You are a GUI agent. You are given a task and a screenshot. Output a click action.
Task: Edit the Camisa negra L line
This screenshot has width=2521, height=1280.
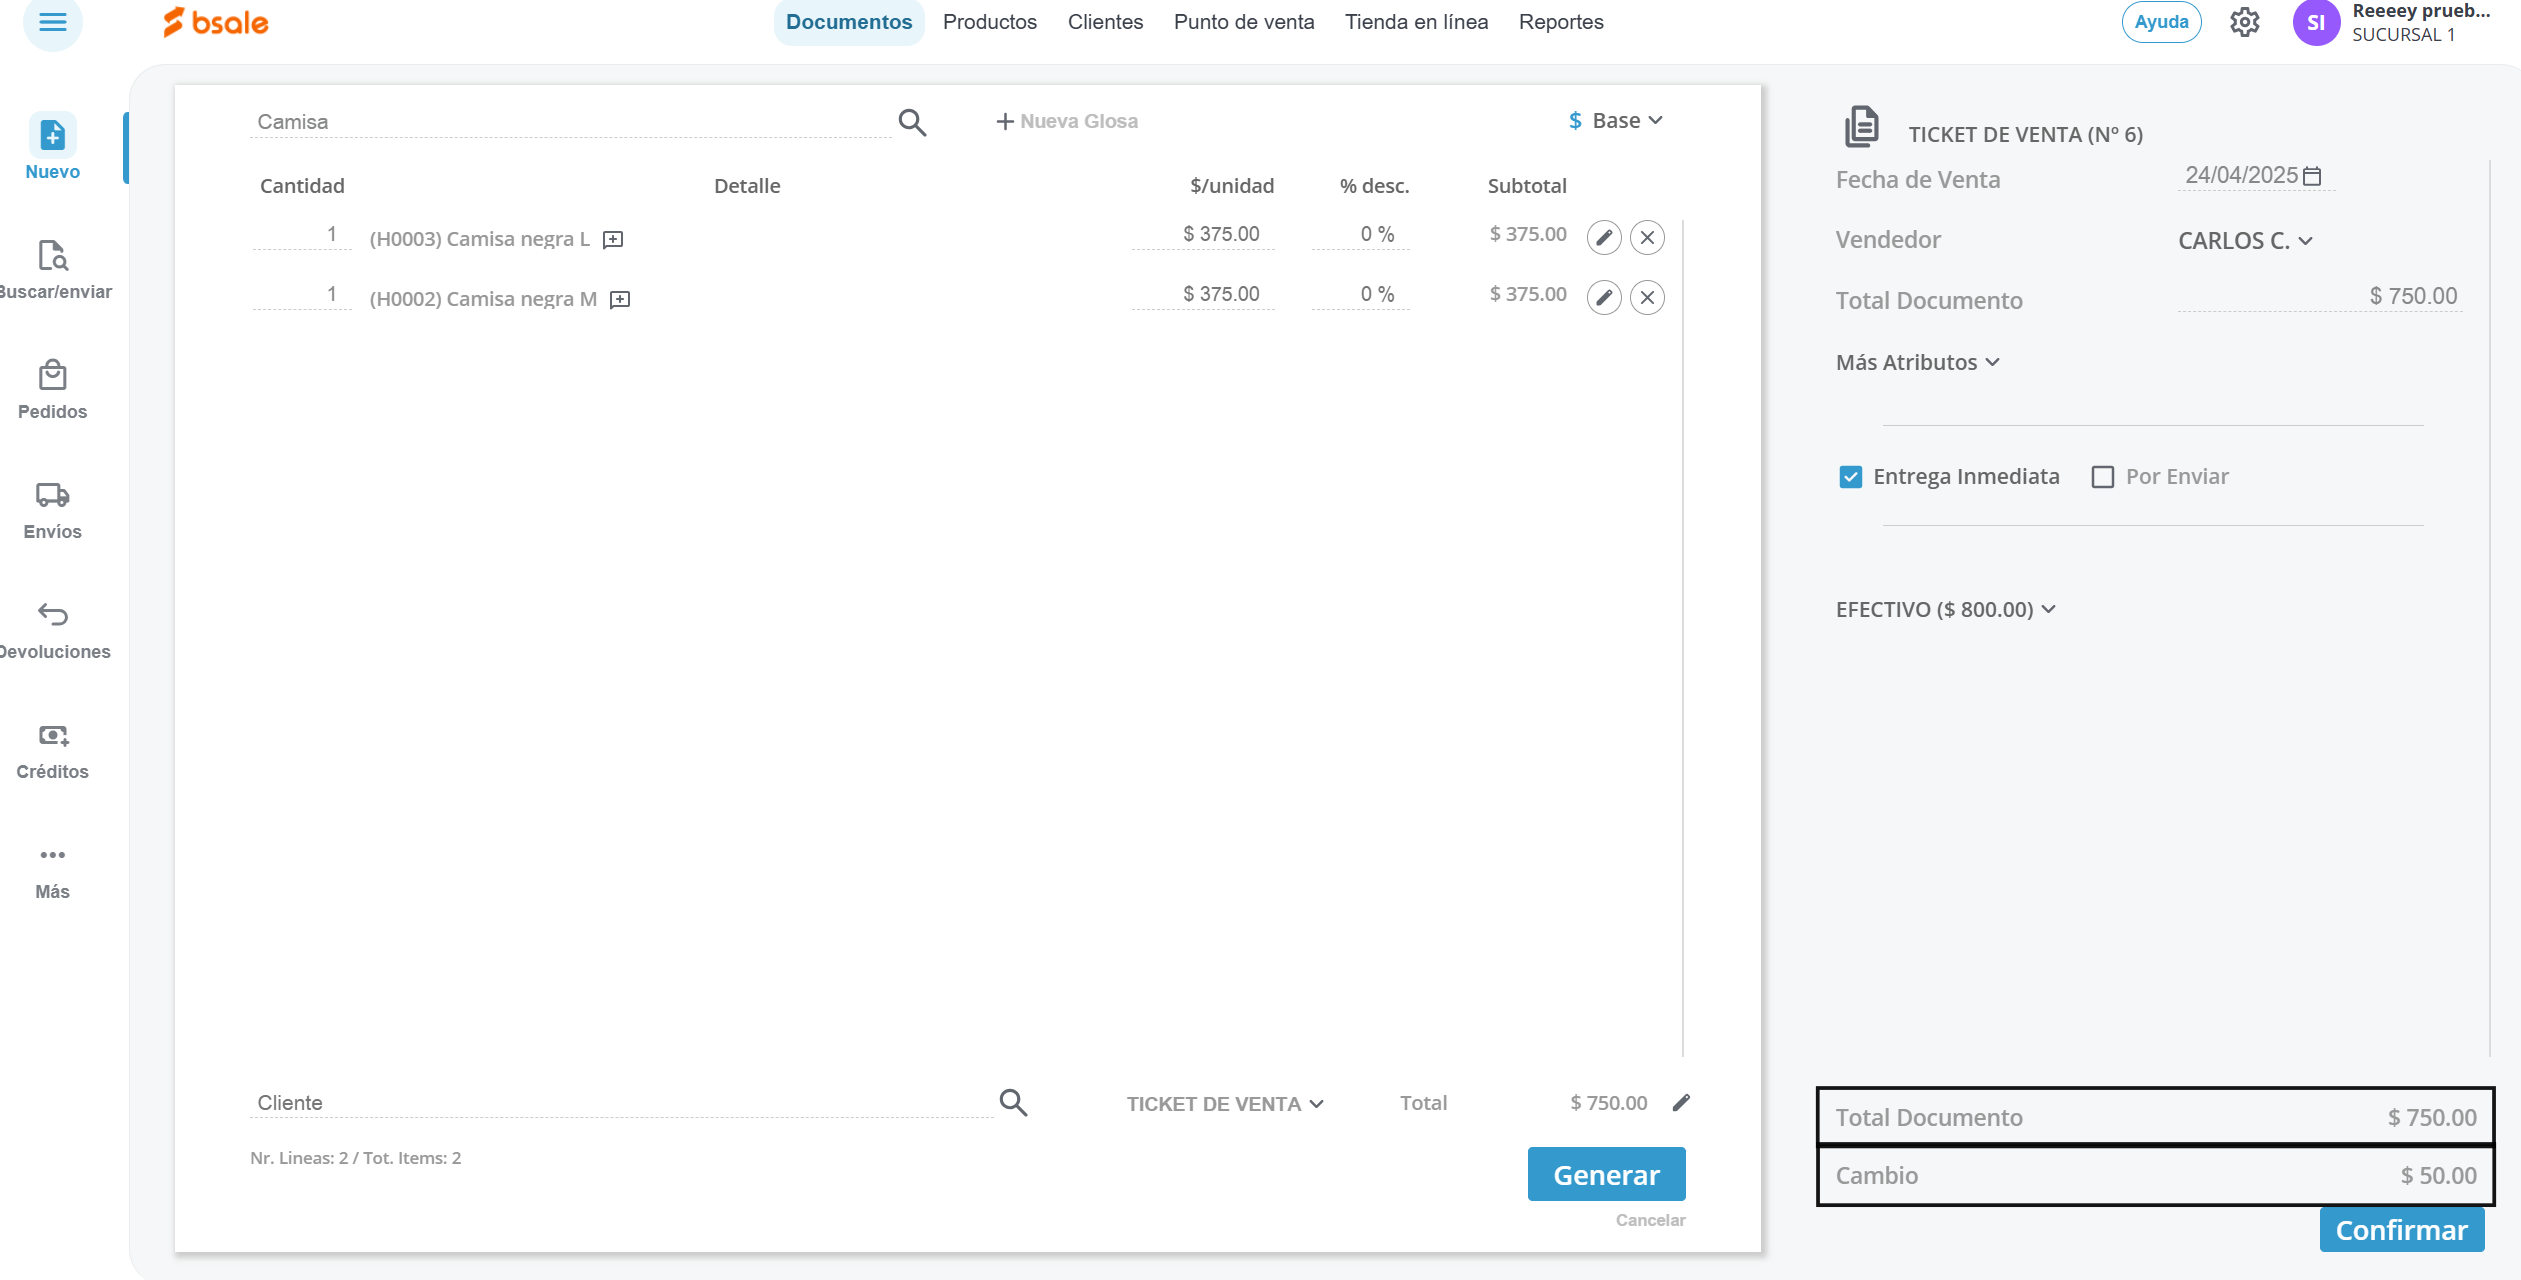tap(1603, 238)
